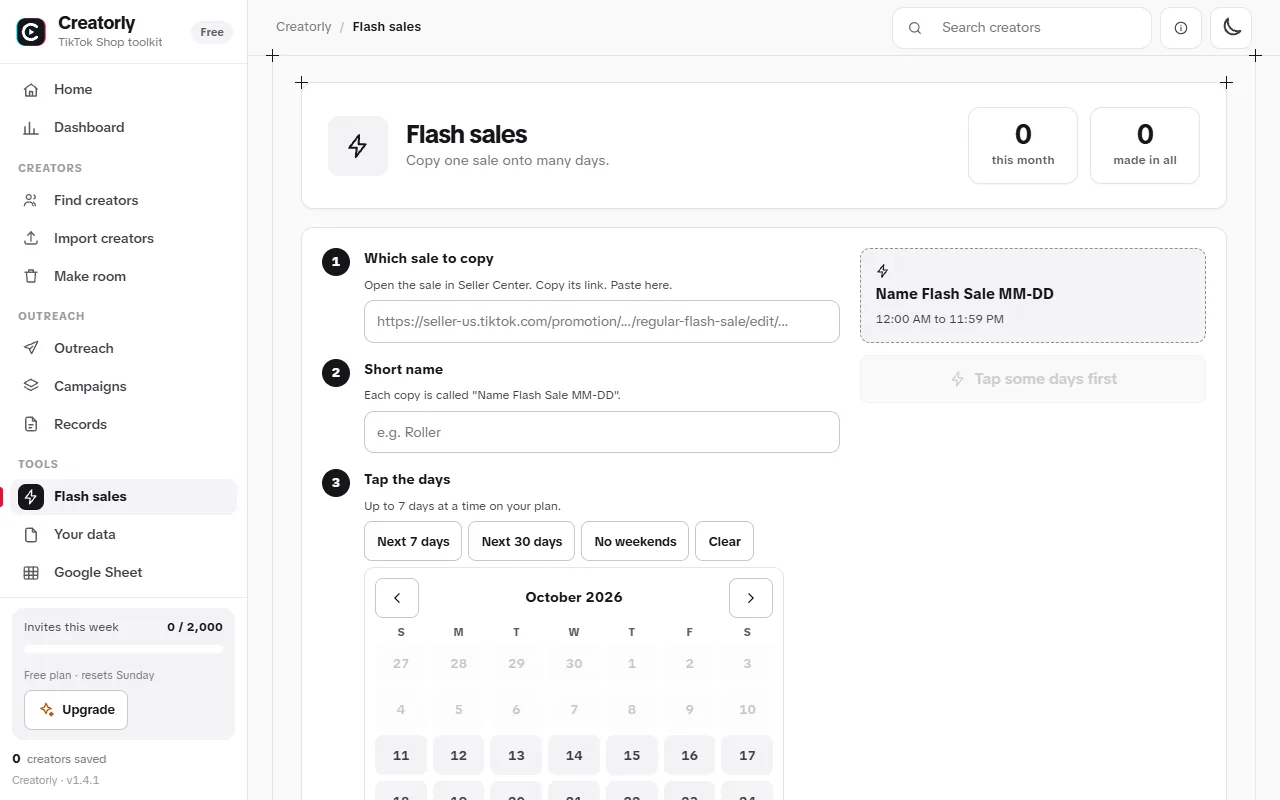Open Outreach paper plane icon
This screenshot has width=1280, height=800.
point(31,348)
